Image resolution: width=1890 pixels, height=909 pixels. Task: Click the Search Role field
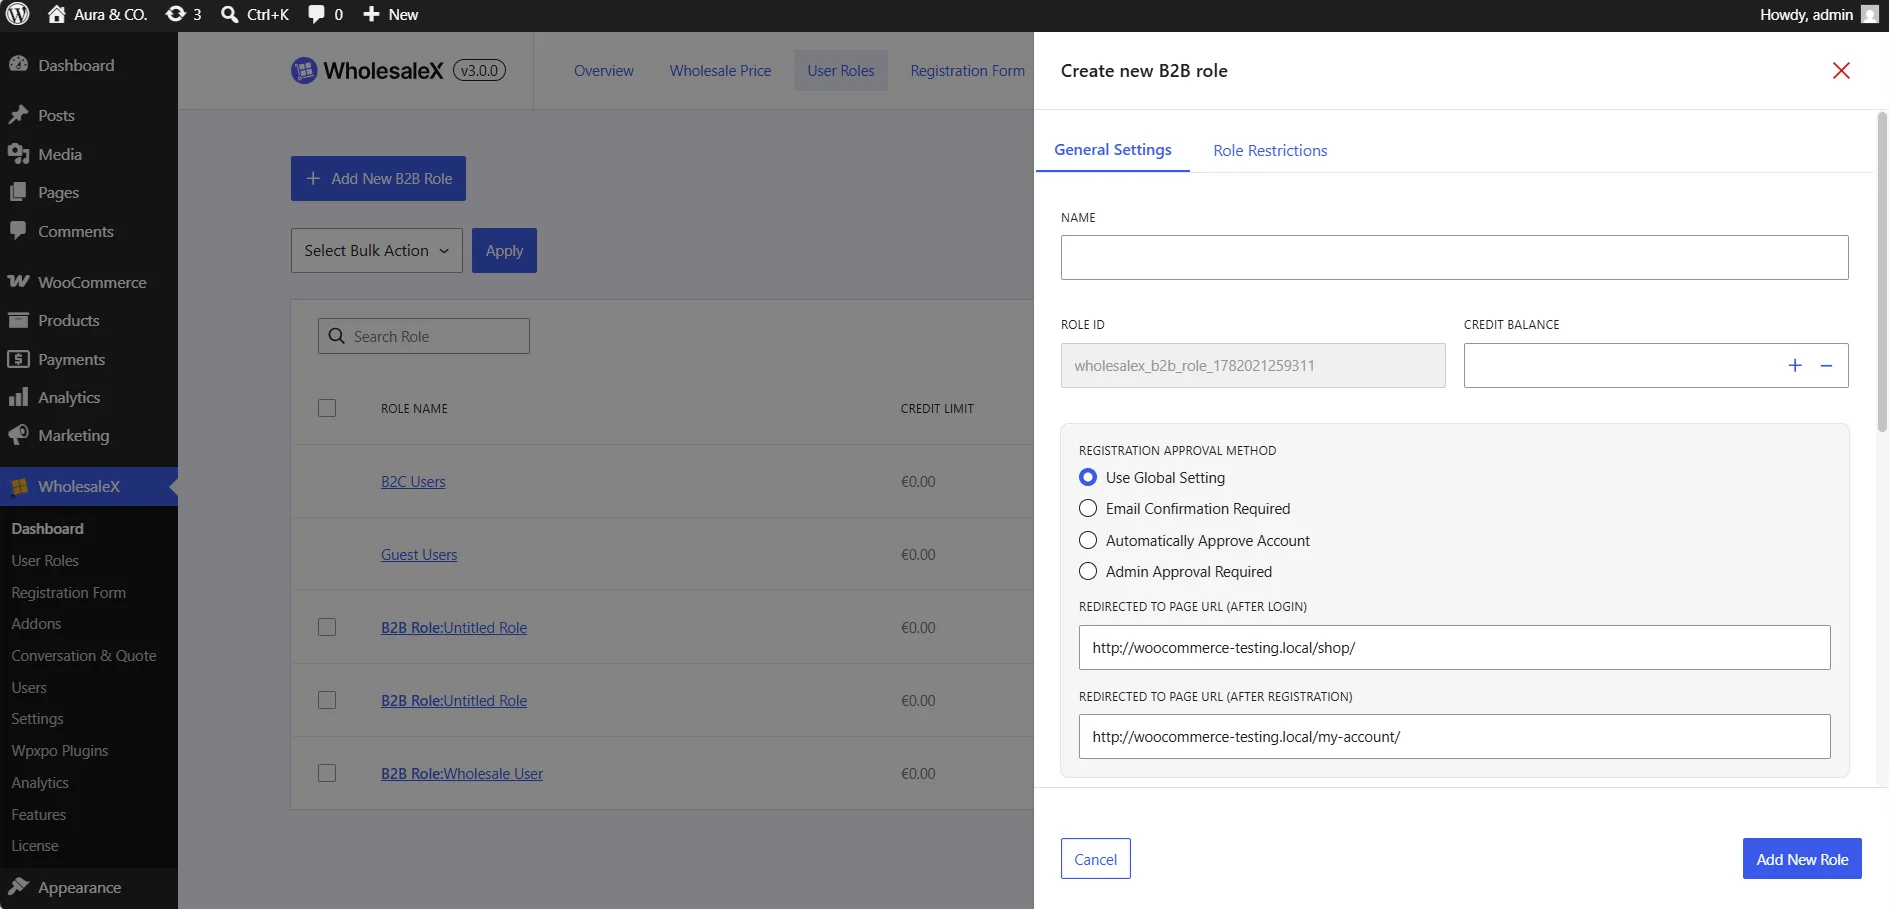[424, 336]
